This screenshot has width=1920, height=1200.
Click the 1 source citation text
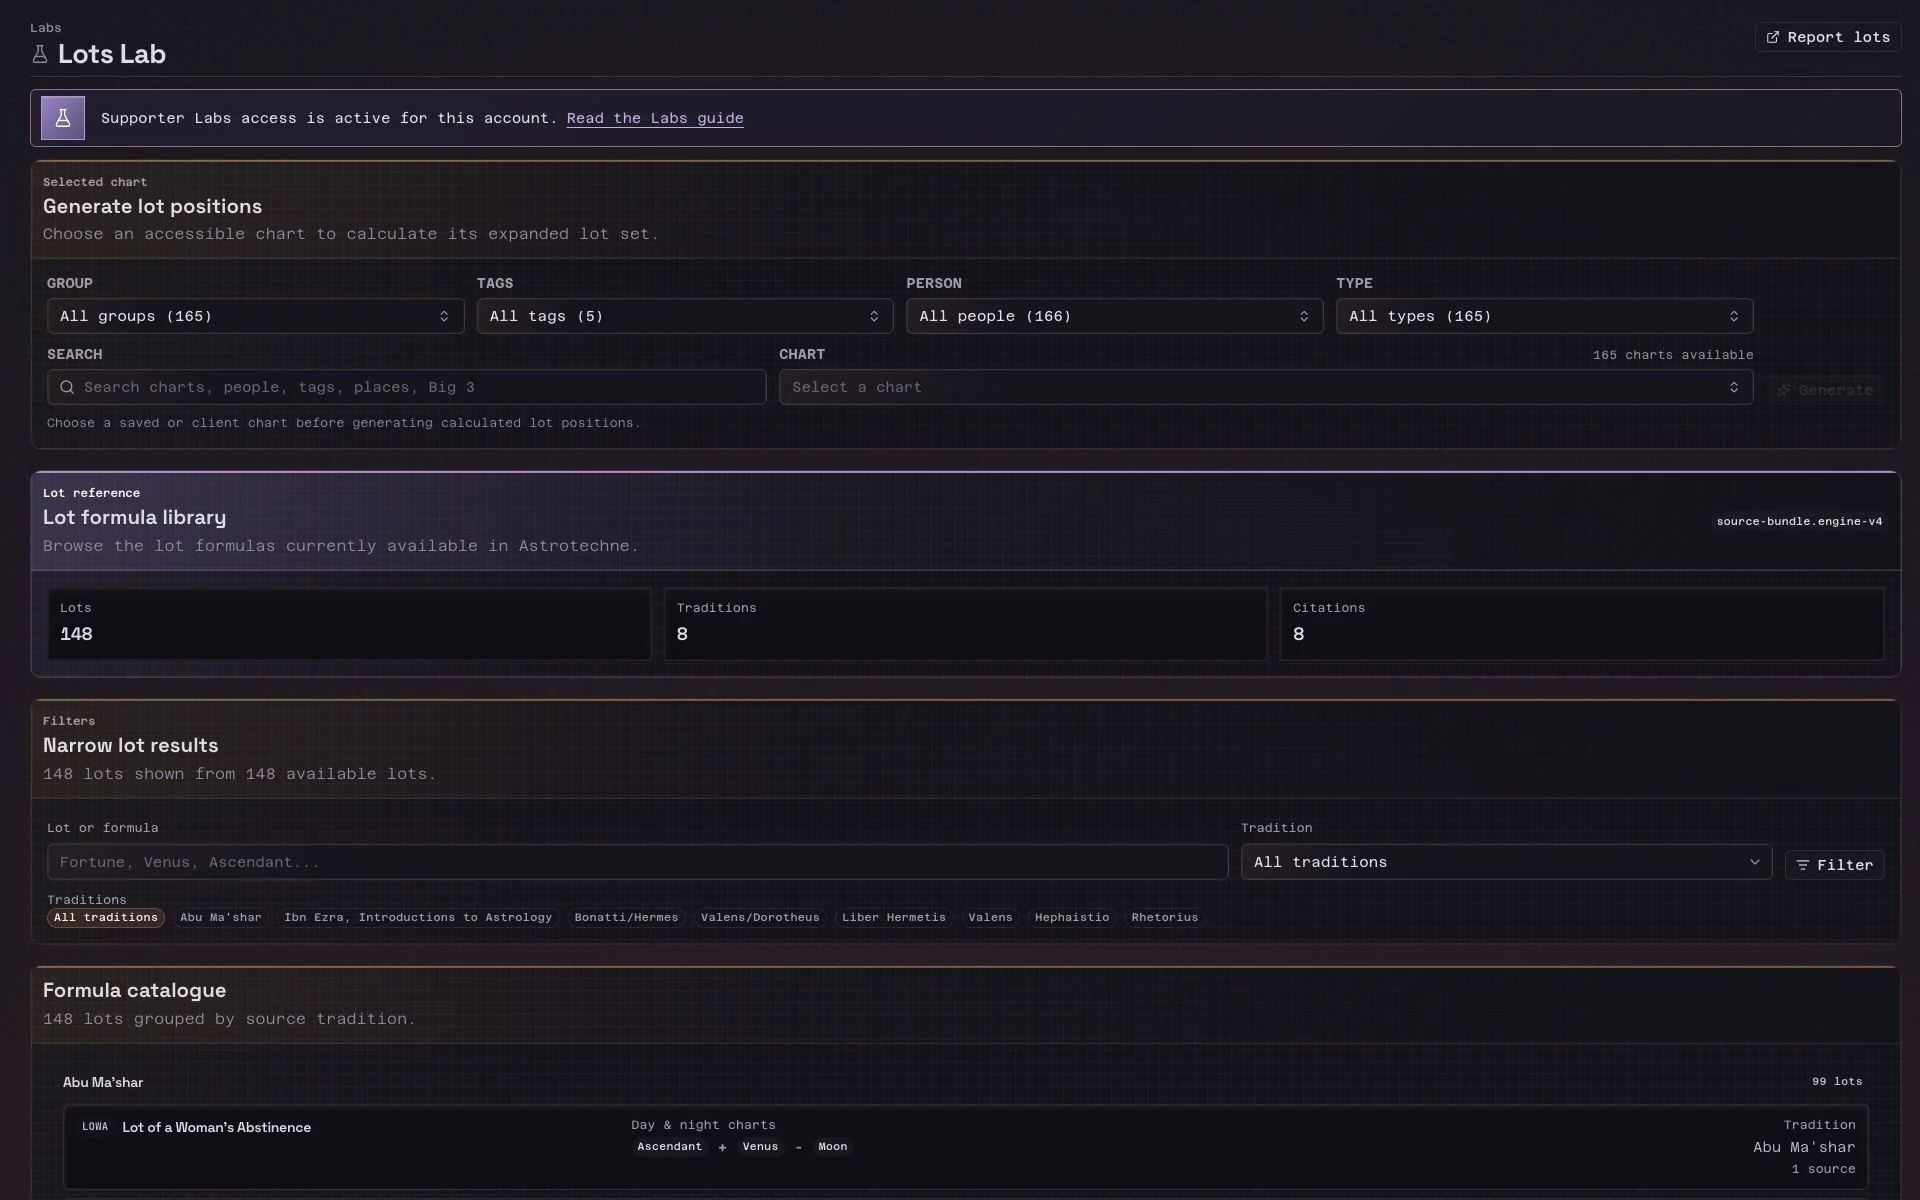(x=1823, y=1169)
